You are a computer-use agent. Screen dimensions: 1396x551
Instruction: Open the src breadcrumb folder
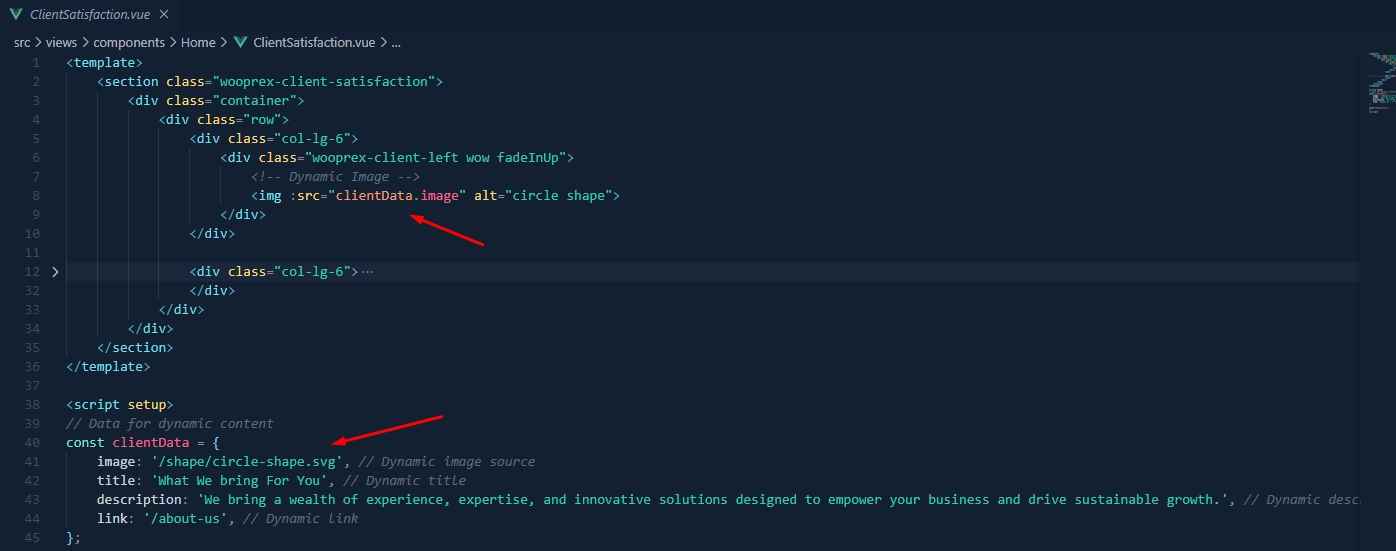tap(22, 42)
